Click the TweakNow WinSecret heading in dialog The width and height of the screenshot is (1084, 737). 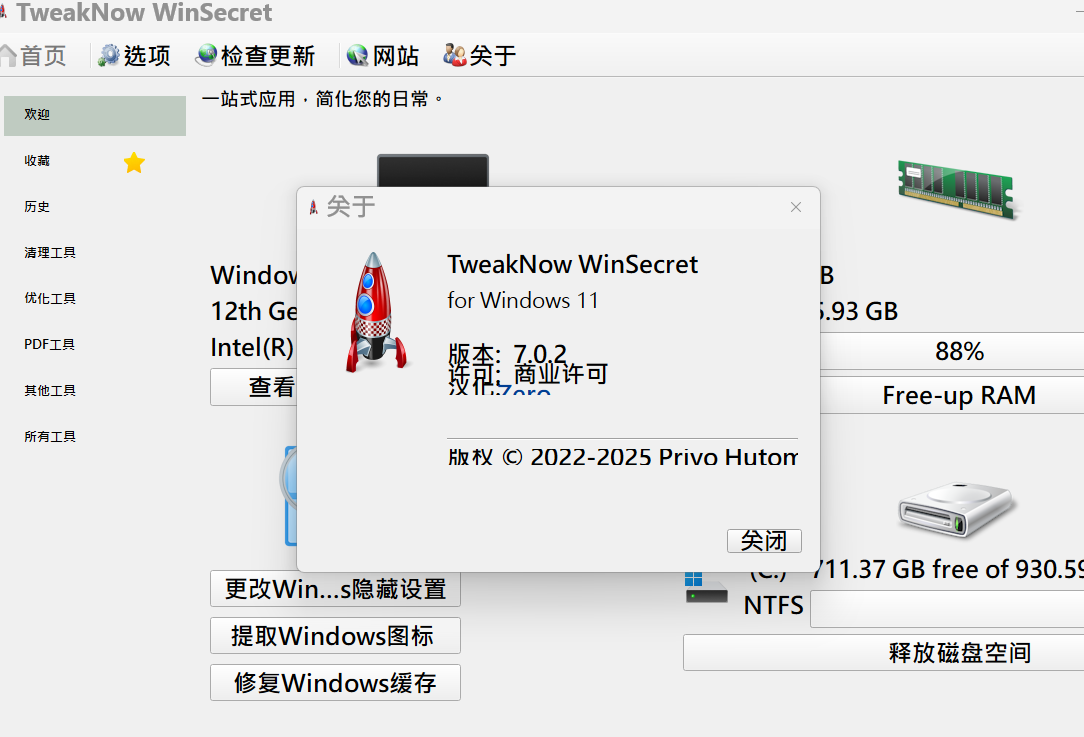tap(572, 265)
